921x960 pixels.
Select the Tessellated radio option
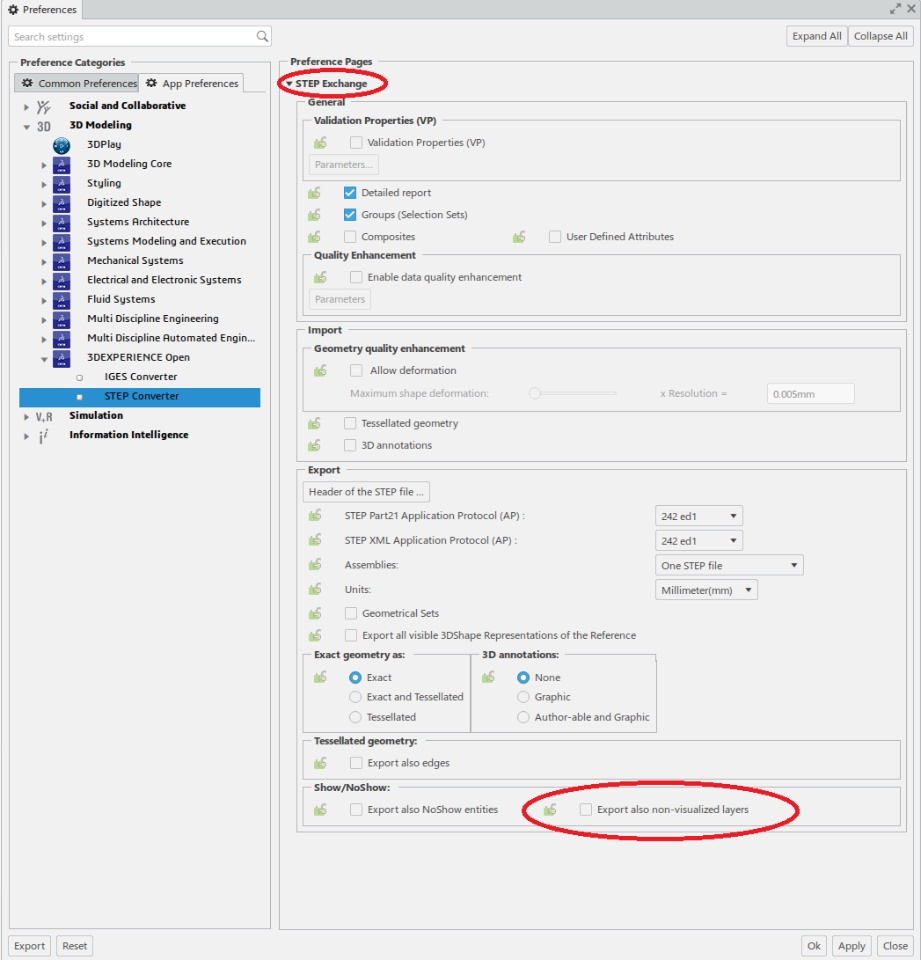tap(355, 716)
